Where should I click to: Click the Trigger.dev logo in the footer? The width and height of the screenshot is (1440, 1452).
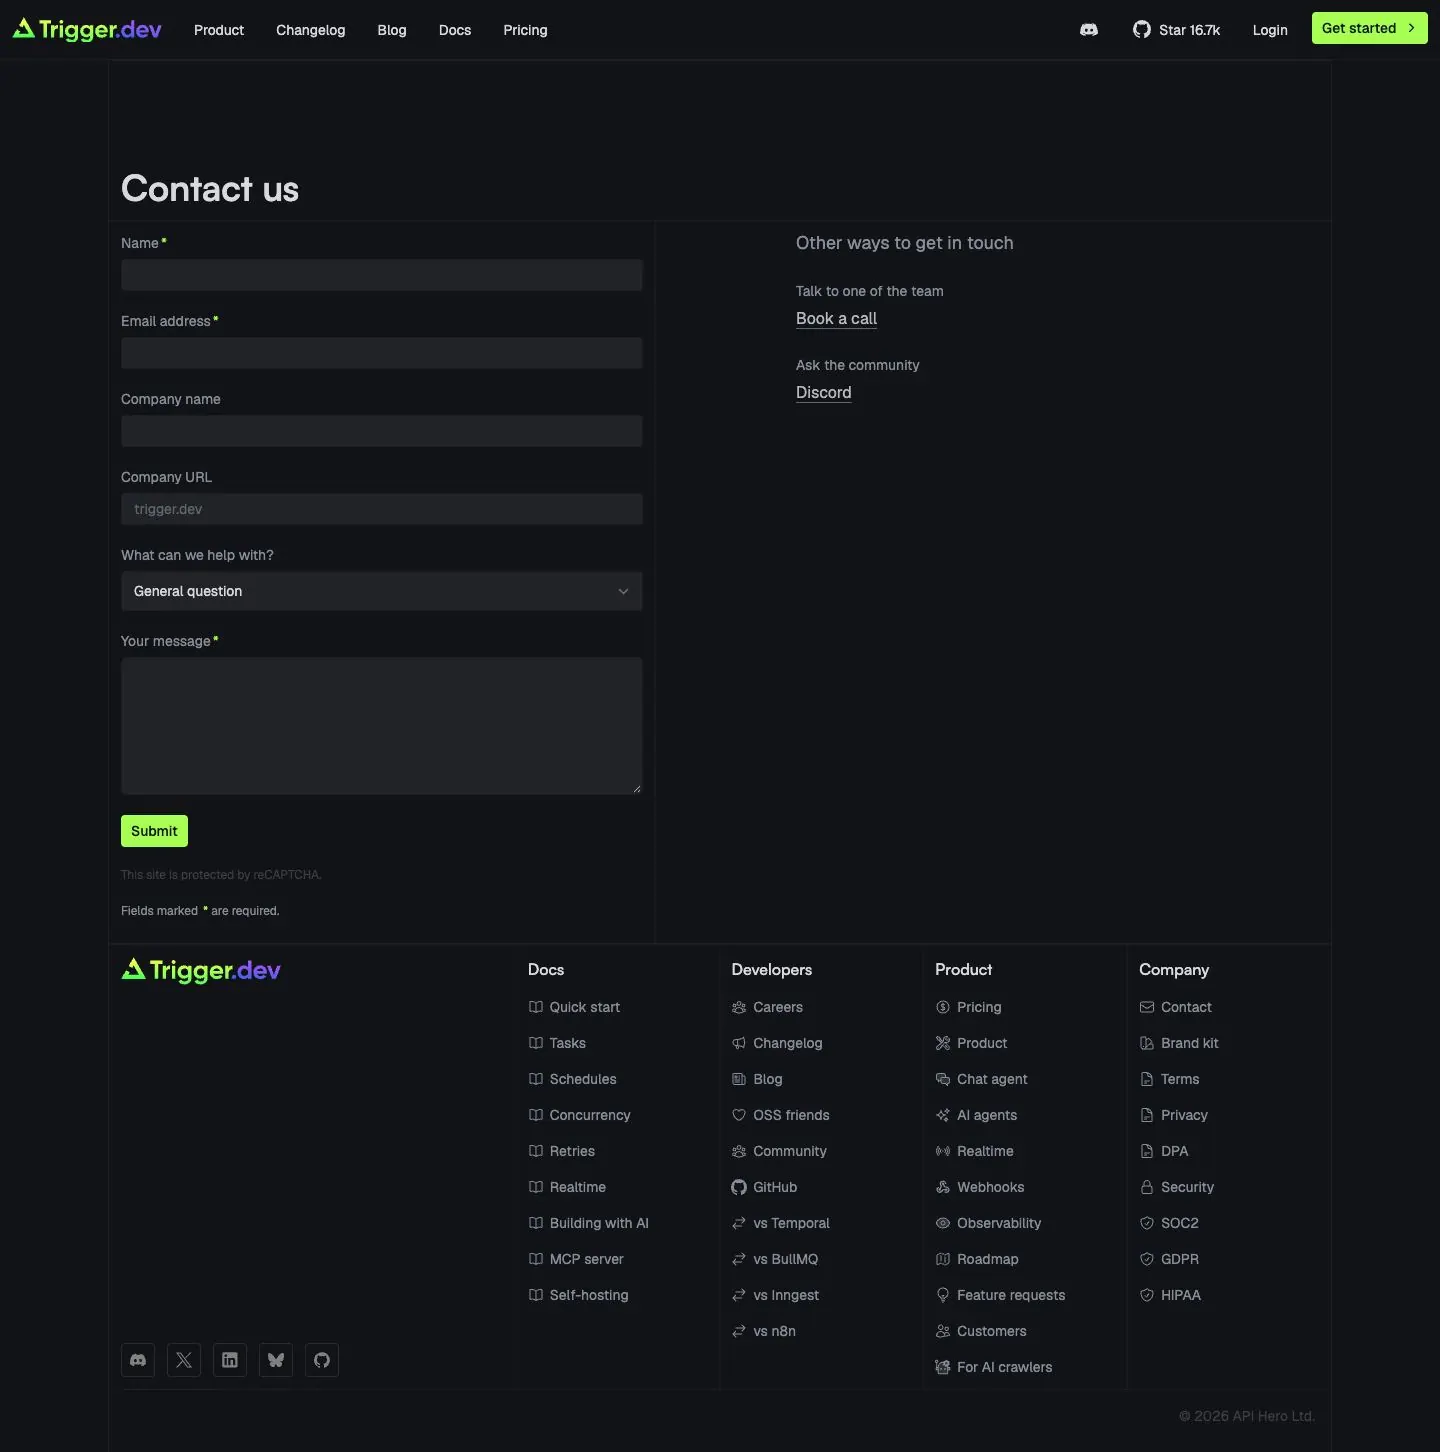[x=201, y=970]
